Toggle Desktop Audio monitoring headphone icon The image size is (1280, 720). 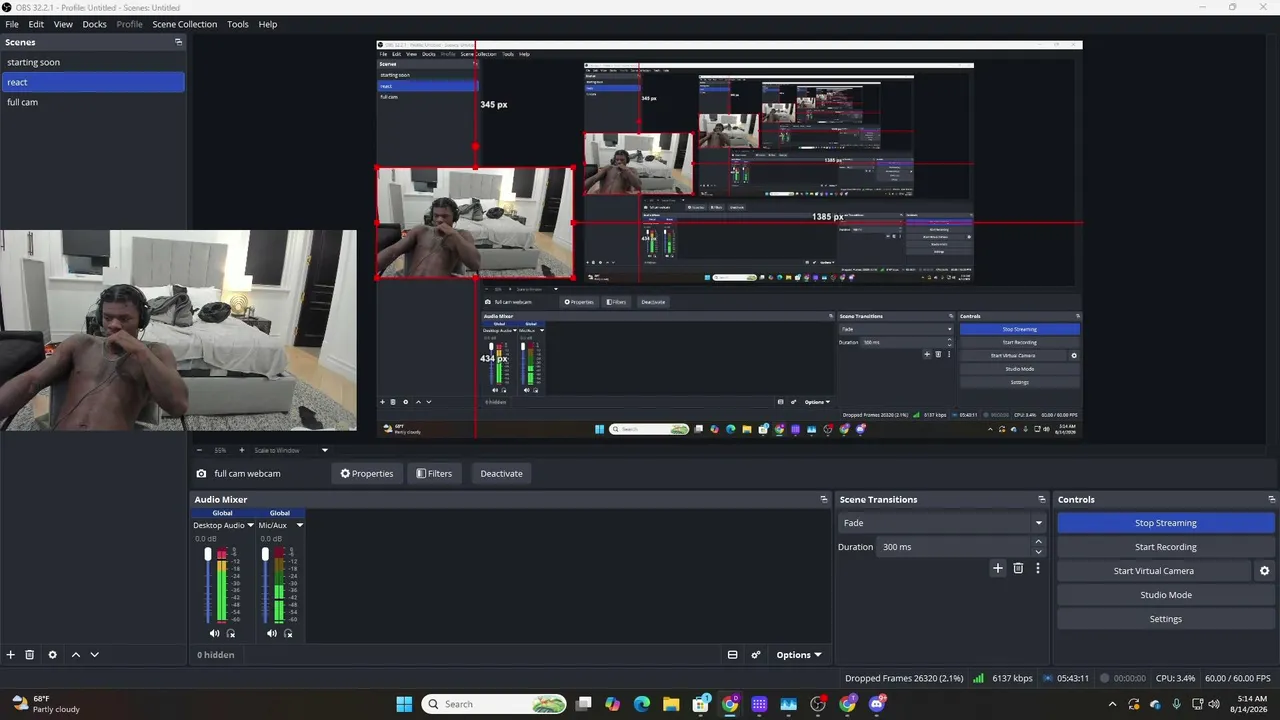pyautogui.click(x=231, y=633)
